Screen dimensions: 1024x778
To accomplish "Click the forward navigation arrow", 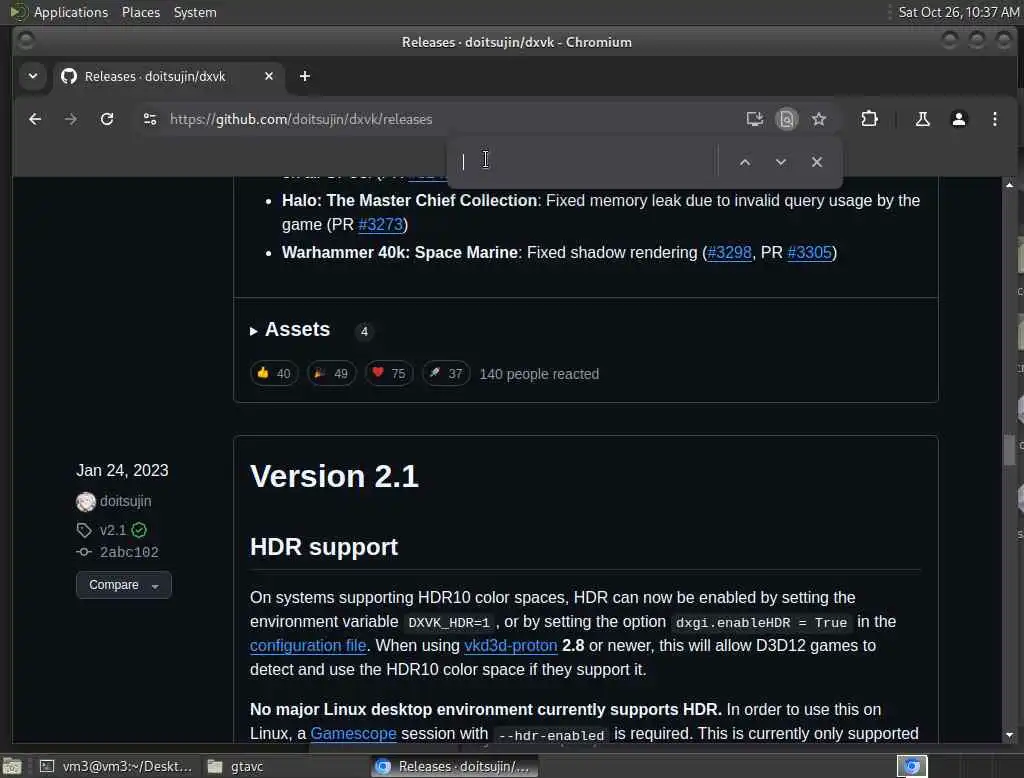I will [71, 119].
